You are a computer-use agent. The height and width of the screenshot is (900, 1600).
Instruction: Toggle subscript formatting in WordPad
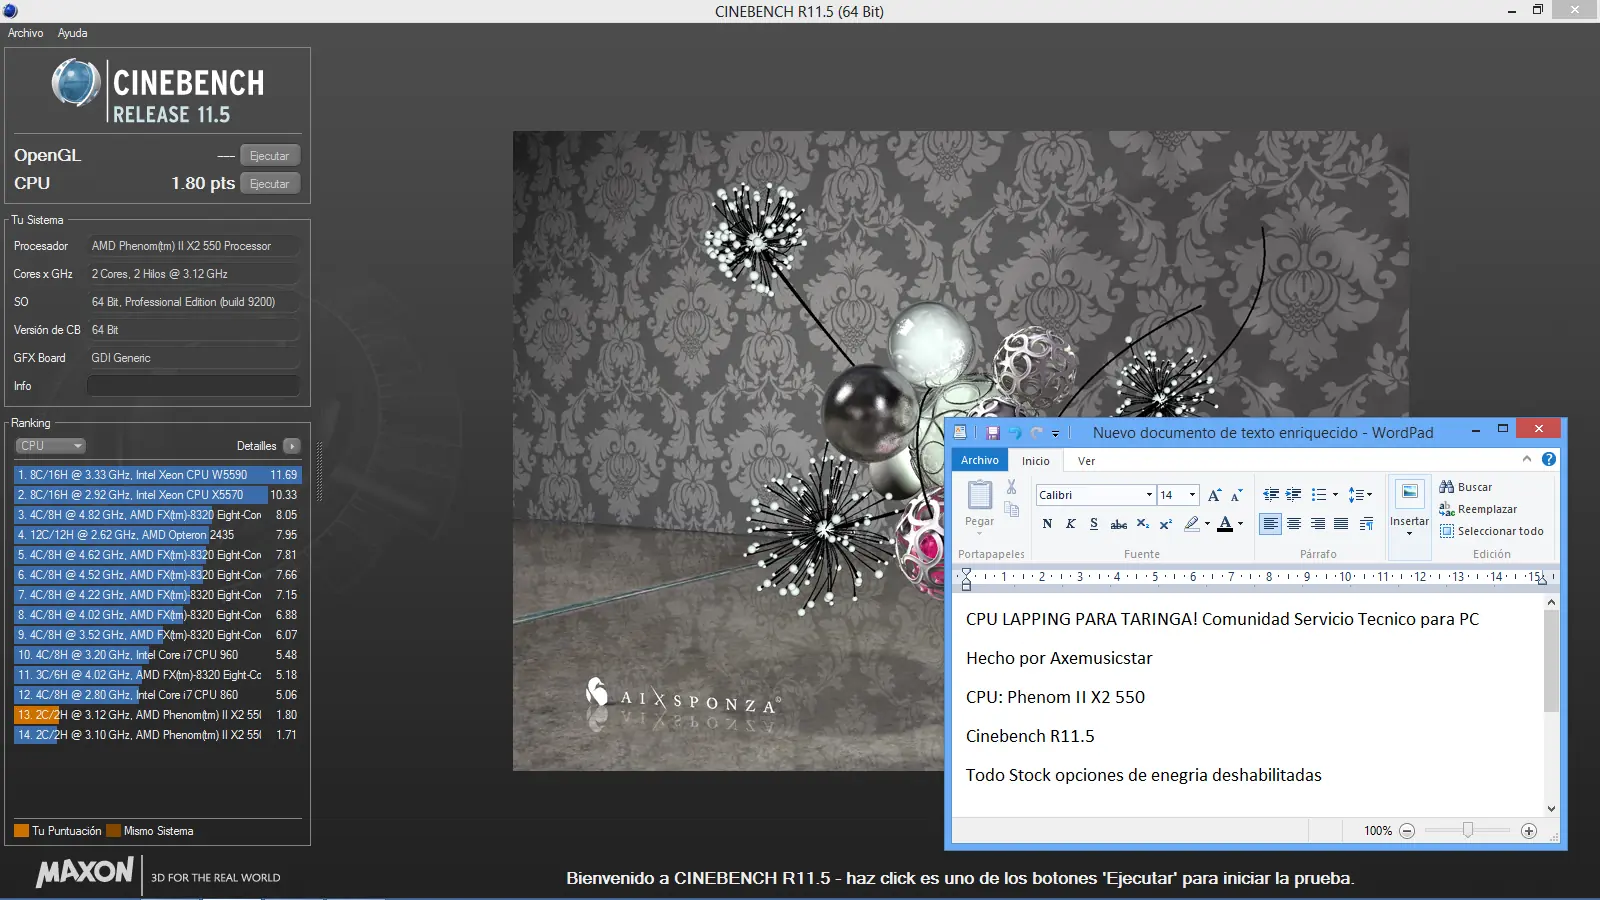1143,524
